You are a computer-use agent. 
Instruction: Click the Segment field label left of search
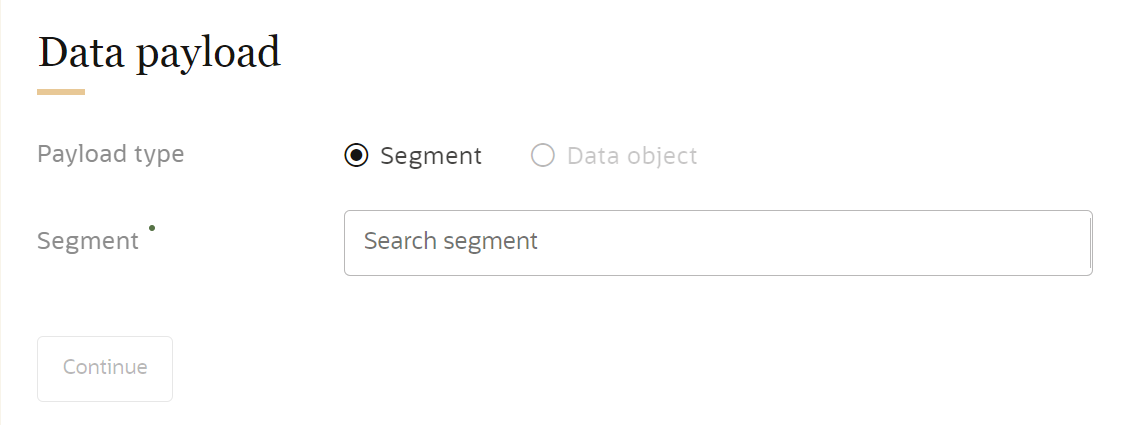pyautogui.click(x=88, y=241)
